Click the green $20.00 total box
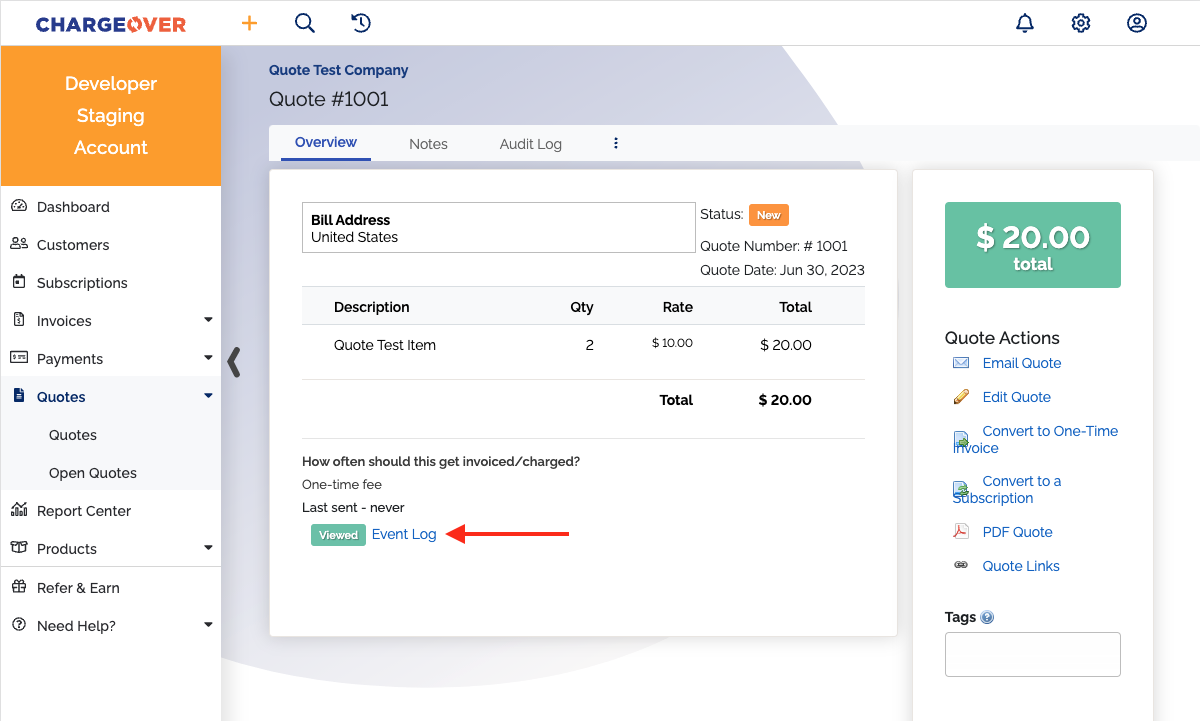Screen dimensions: 1200x721 coord(1033,245)
